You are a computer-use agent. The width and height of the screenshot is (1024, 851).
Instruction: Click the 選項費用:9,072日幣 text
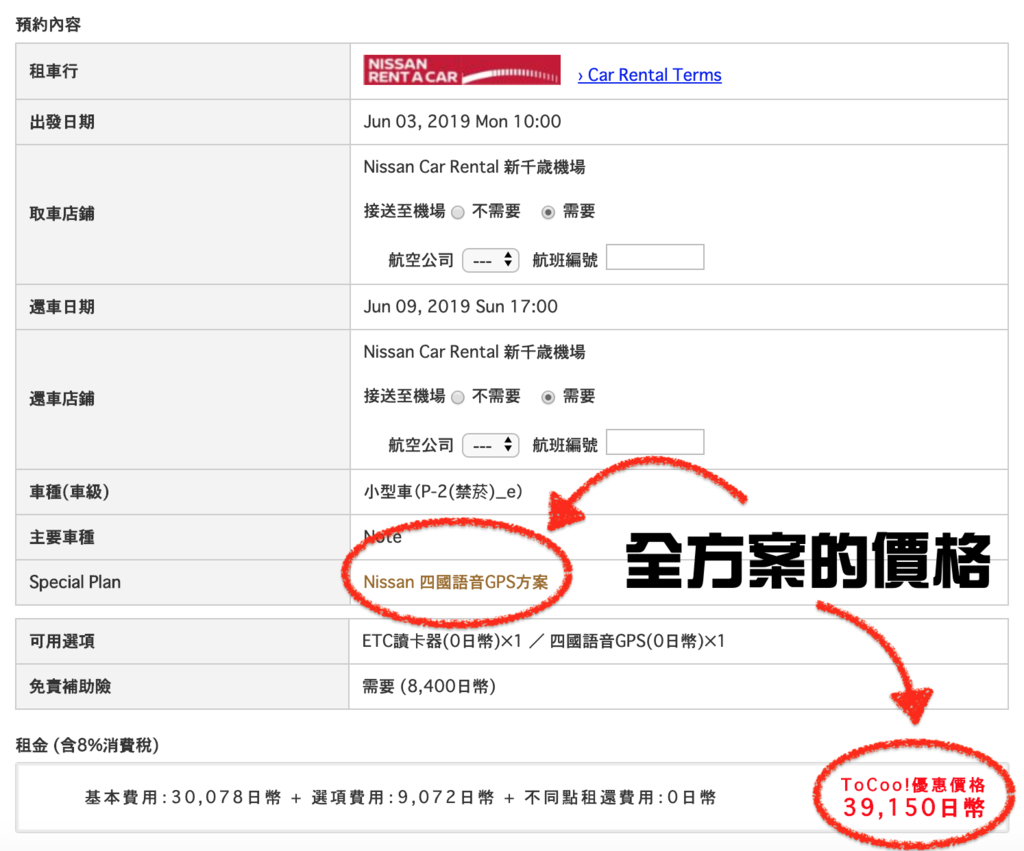click(402, 797)
